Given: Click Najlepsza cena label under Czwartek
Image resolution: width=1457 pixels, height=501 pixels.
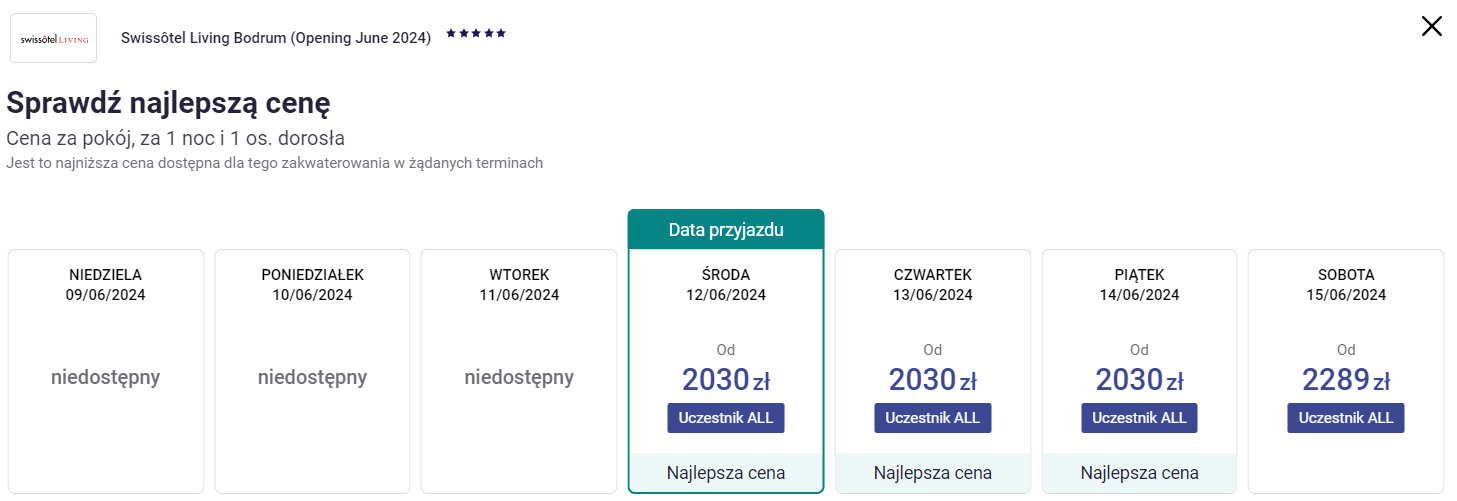Looking at the screenshot, I should (933, 473).
